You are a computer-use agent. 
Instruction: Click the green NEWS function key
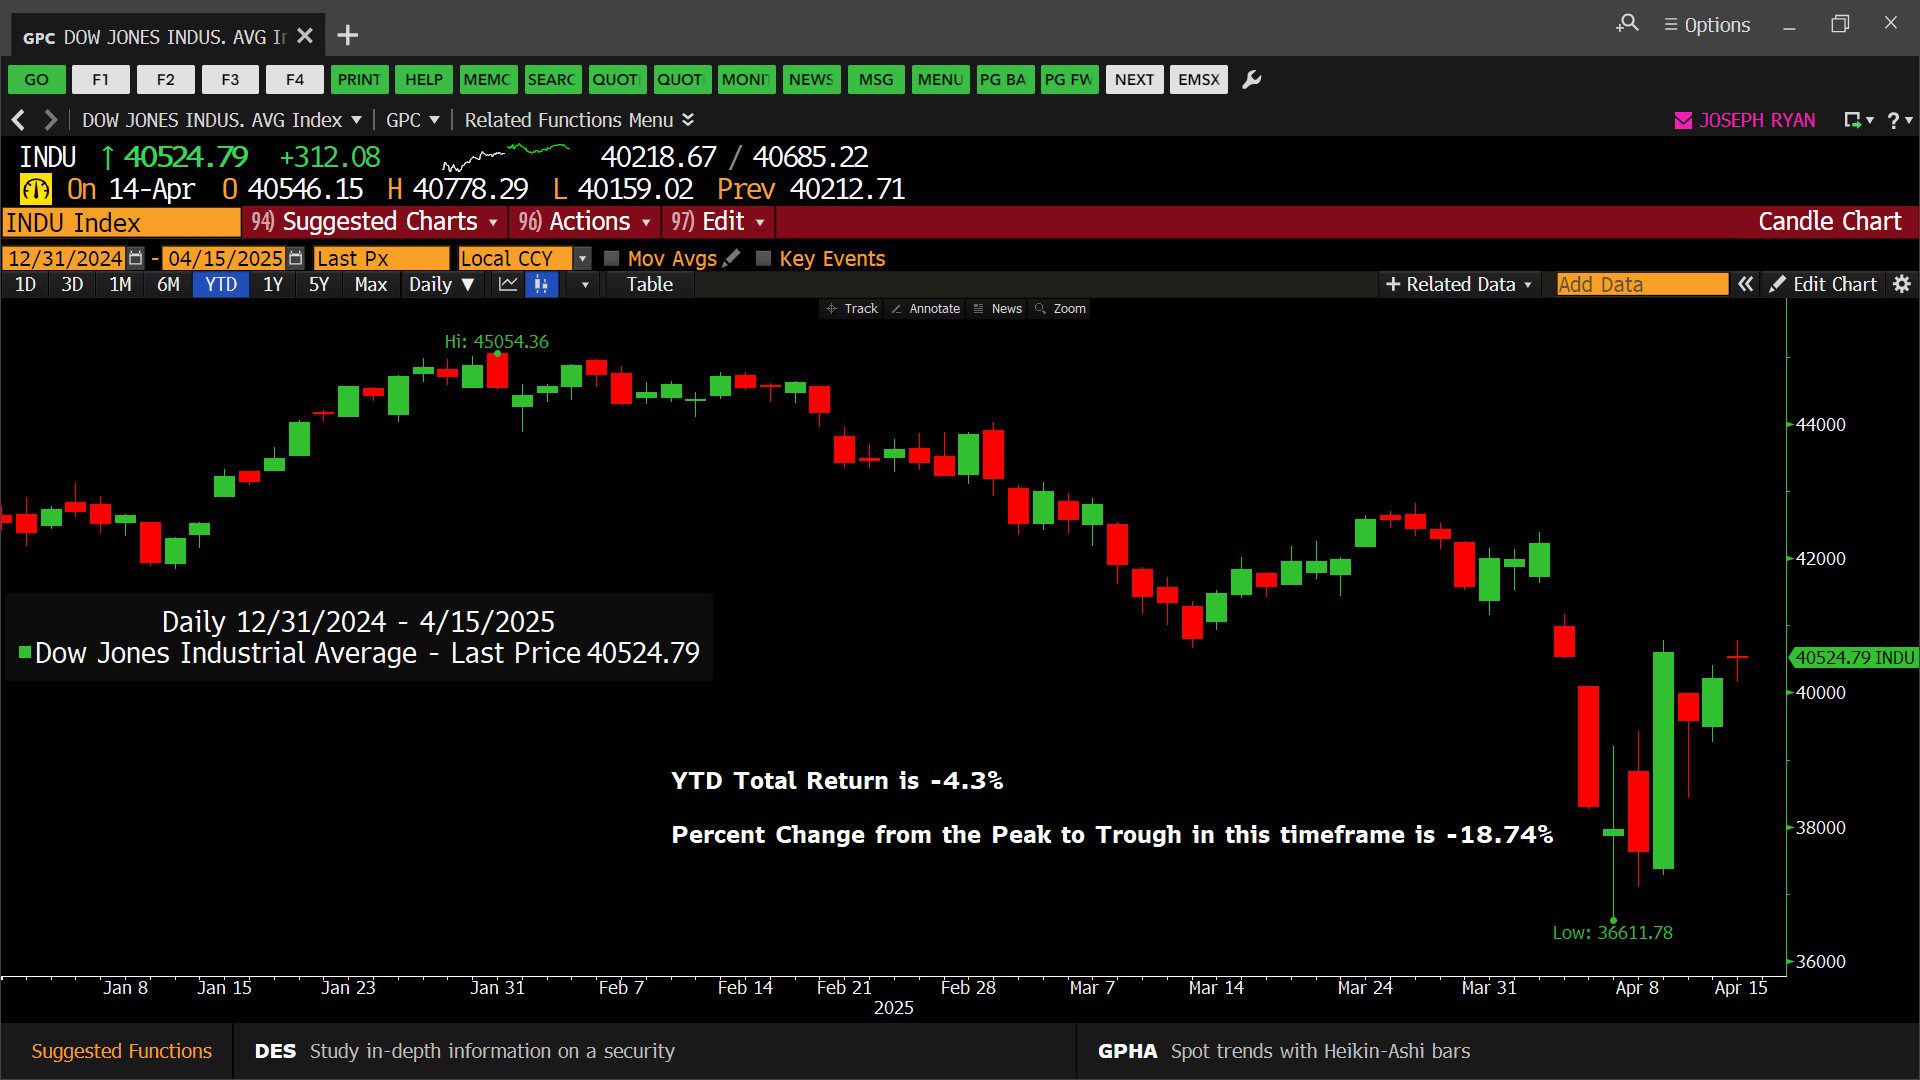point(810,80)
